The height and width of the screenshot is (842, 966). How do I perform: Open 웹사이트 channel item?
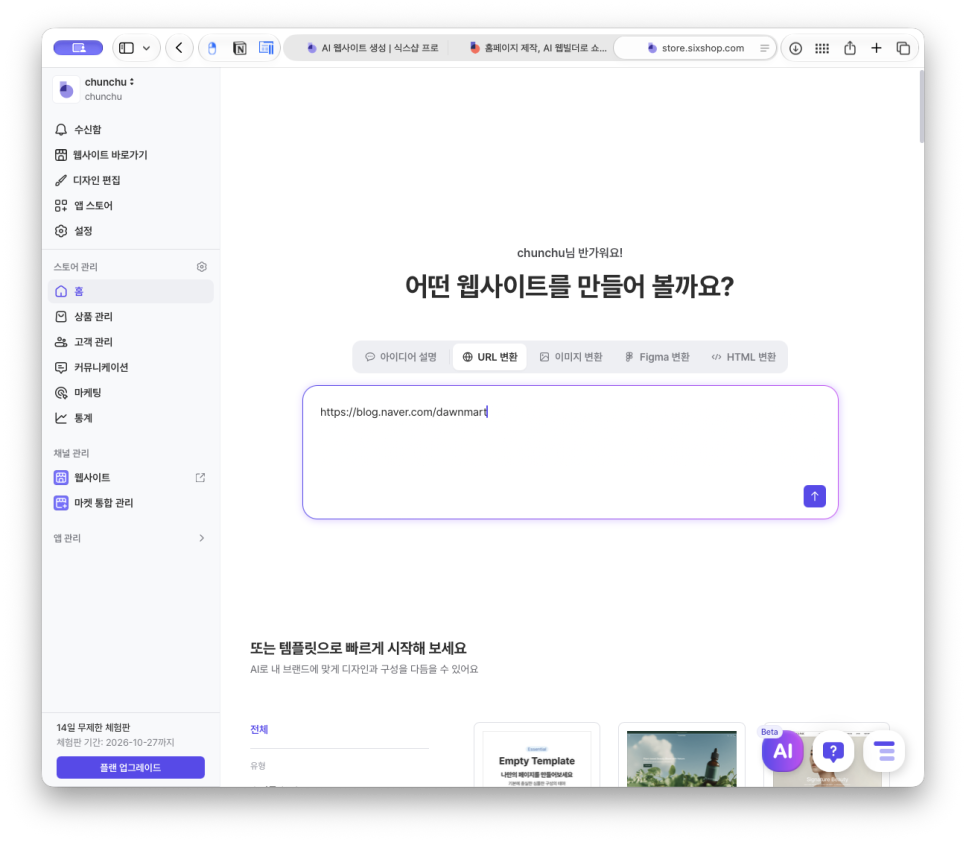[82, 477]
